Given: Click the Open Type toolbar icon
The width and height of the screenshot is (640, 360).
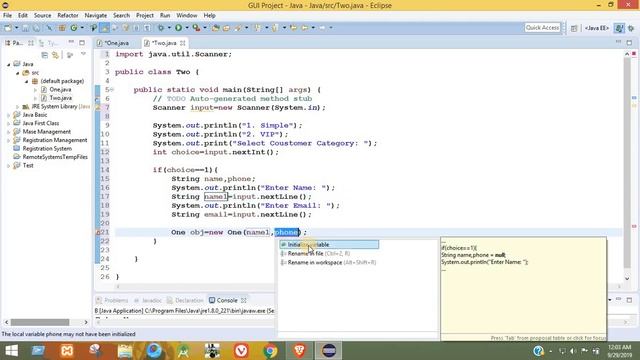Looking at the screenshot, I should click(x=216, y=28).
